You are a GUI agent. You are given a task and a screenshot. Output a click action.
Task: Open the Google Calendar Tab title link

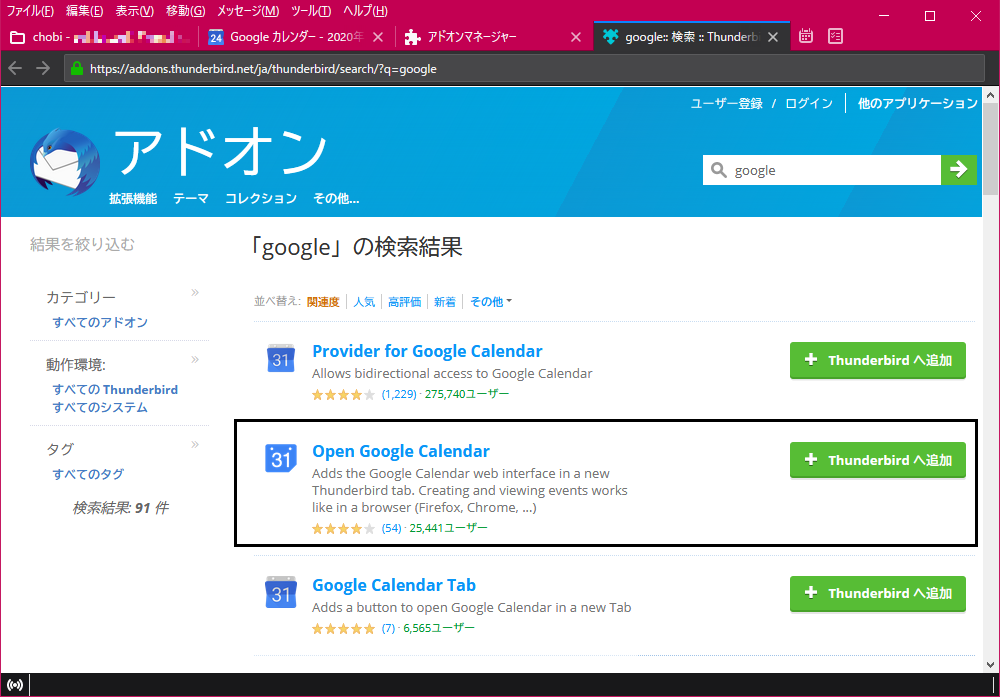point(393,585)
